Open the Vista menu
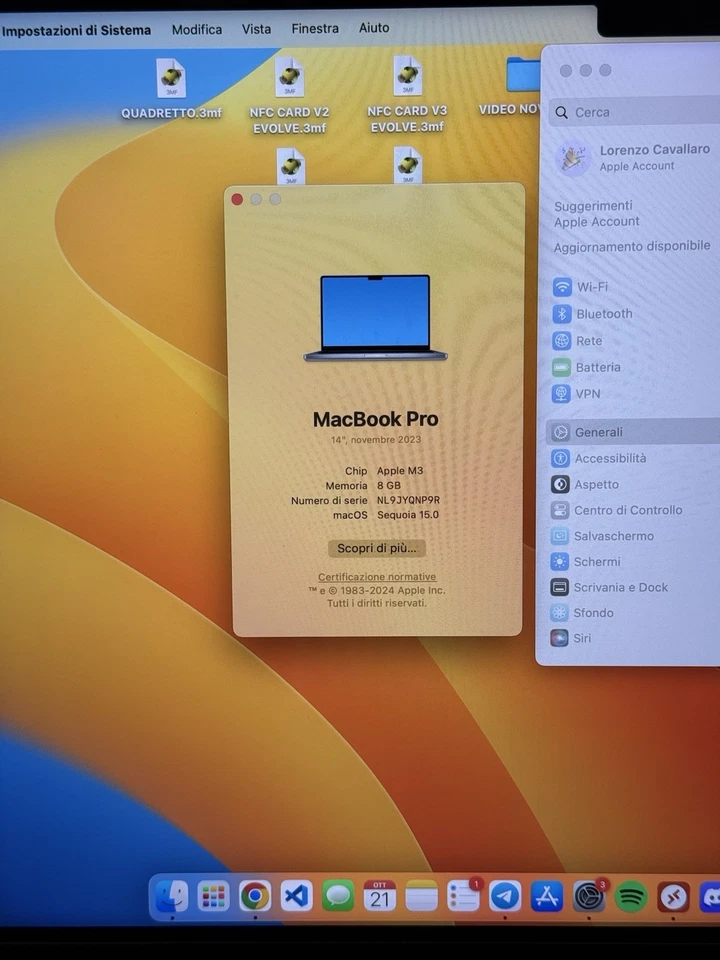Image resolution: width=720 pixels, height=960 pixels. (x=256, y=29)
